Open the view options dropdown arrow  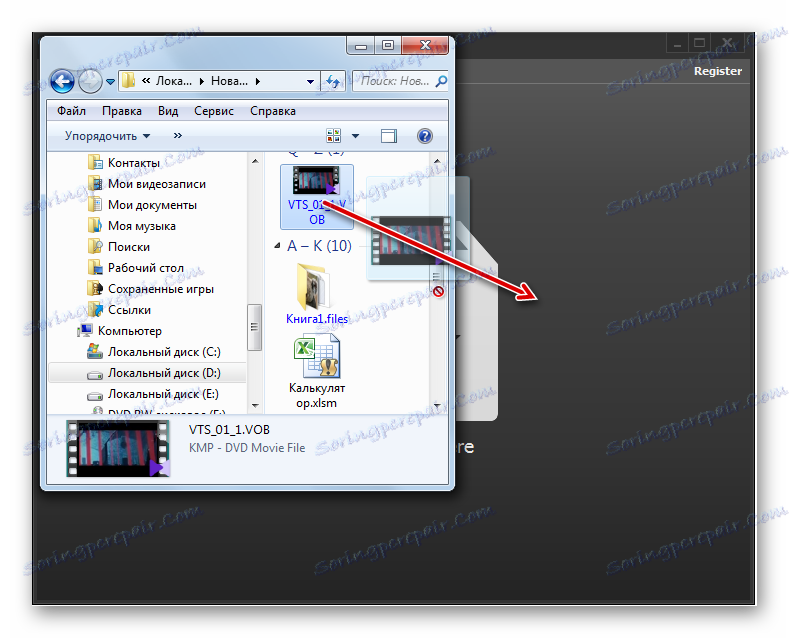(x=355, y=136)
